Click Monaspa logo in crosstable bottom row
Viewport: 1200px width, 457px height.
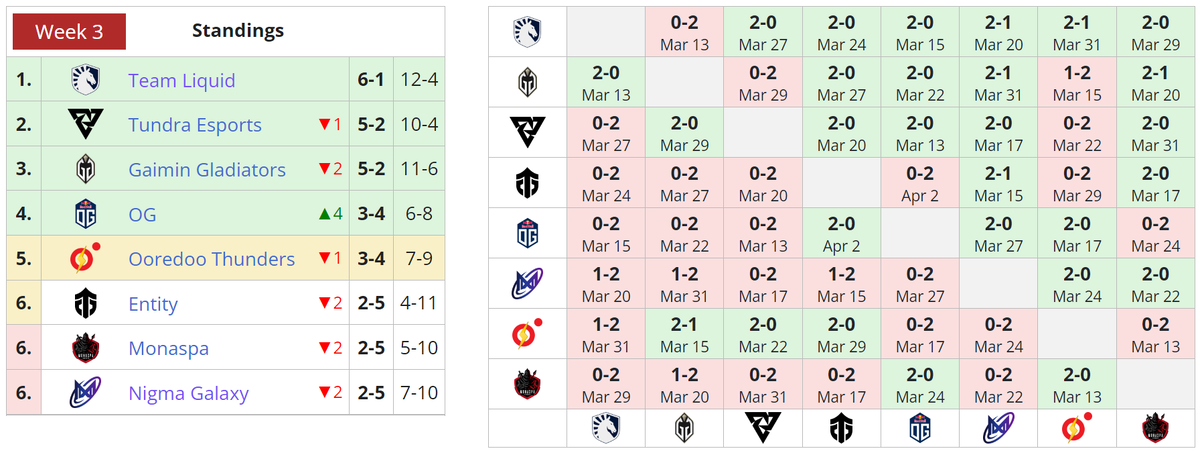[1156, 428]
